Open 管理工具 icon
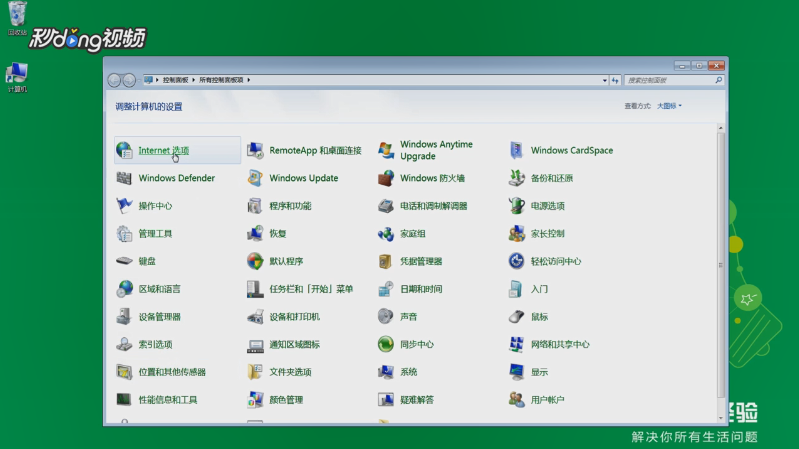Image resolution: width=799 pixels, height=449 pixels. (124, 233)
